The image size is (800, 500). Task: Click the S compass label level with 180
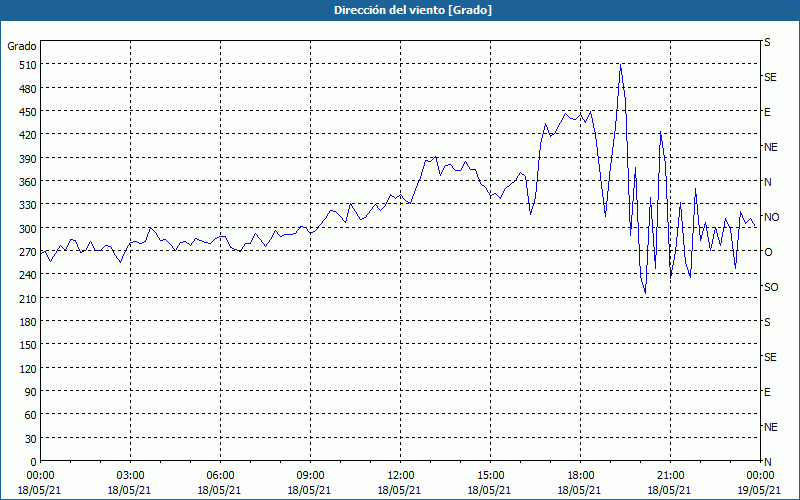(767, 322)
